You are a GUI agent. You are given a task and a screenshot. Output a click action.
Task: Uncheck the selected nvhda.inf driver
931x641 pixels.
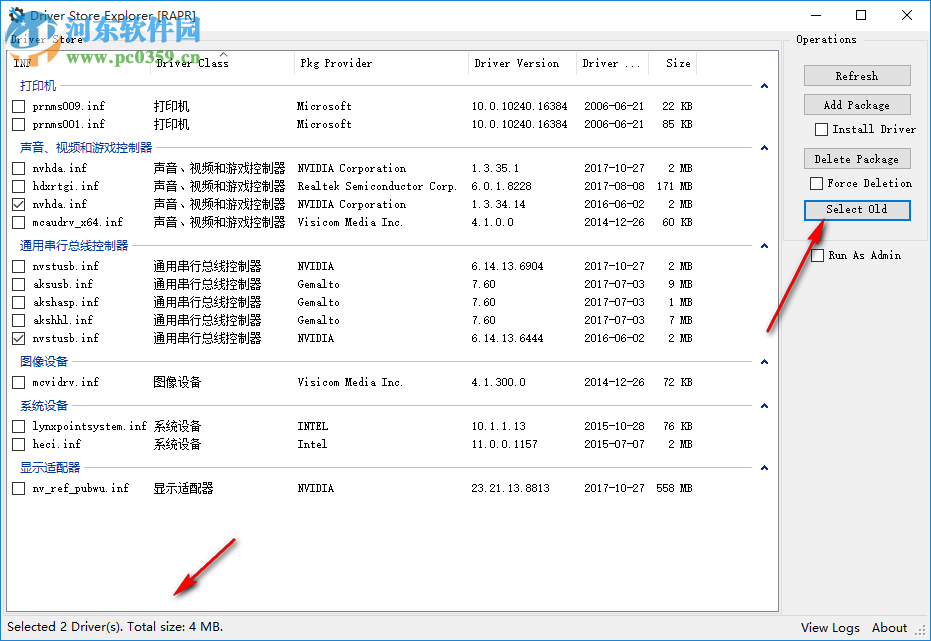pos(18,204)
